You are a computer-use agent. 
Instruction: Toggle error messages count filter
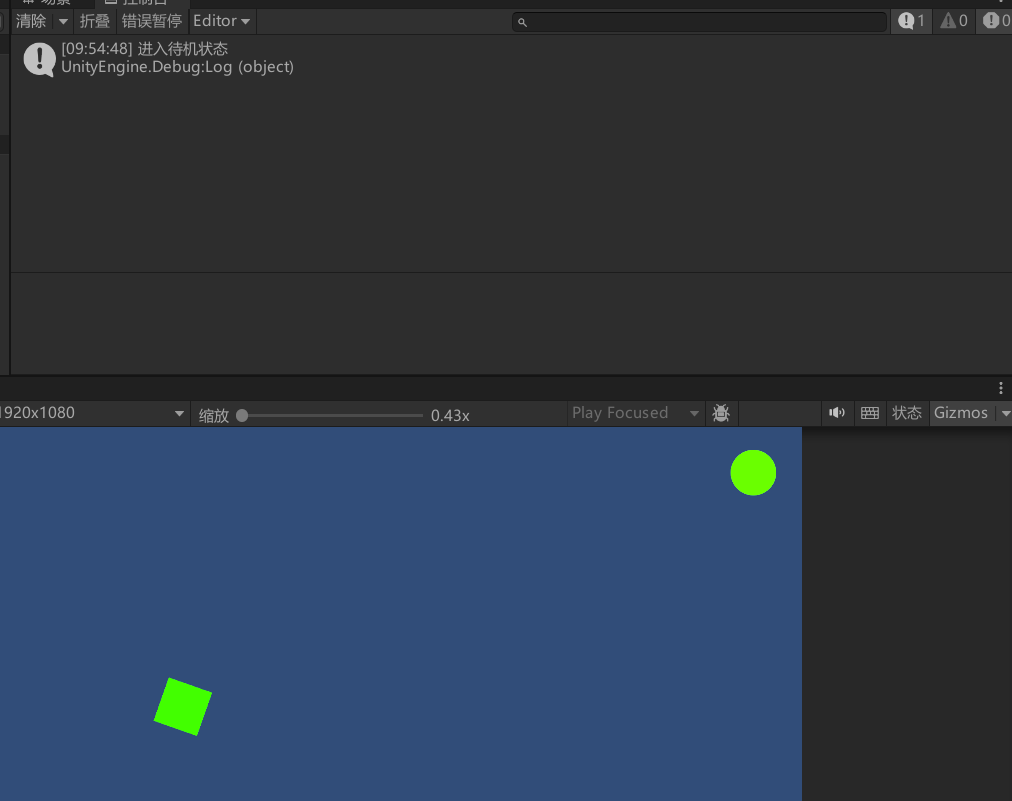tap(995, 21)
